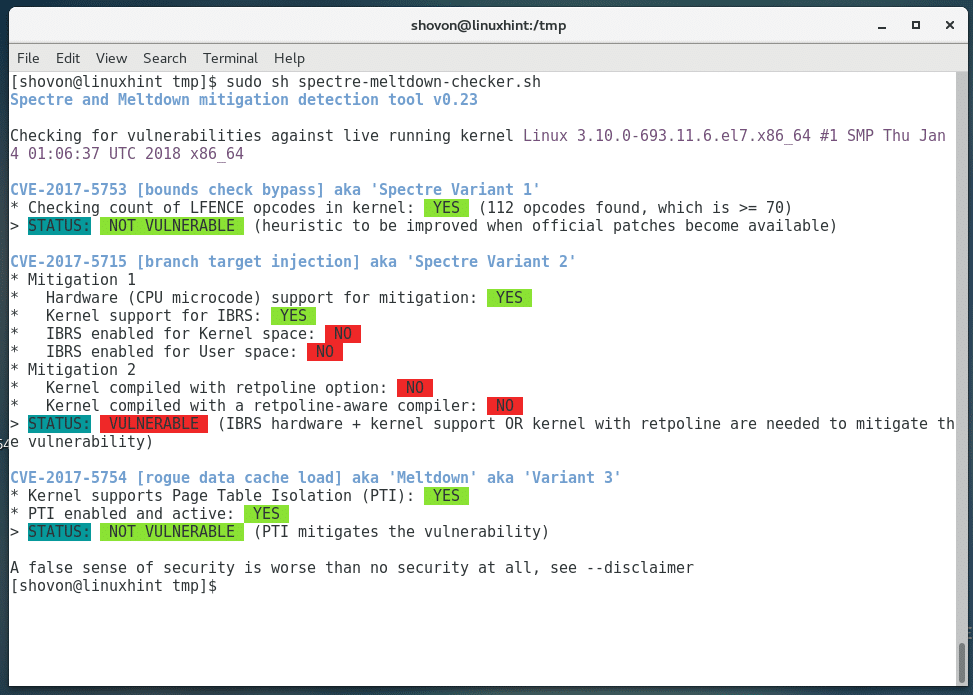Open the Terminal menu

point(230,58)
